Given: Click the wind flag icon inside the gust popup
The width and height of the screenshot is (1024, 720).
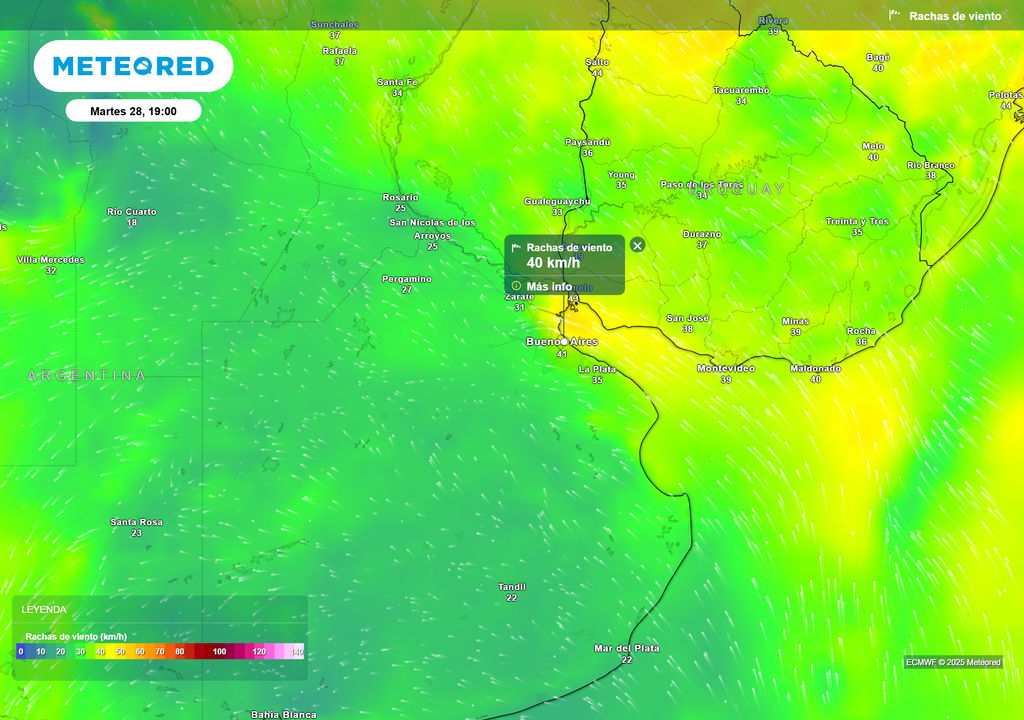Looking at the screenshot, I should point(516,245).
